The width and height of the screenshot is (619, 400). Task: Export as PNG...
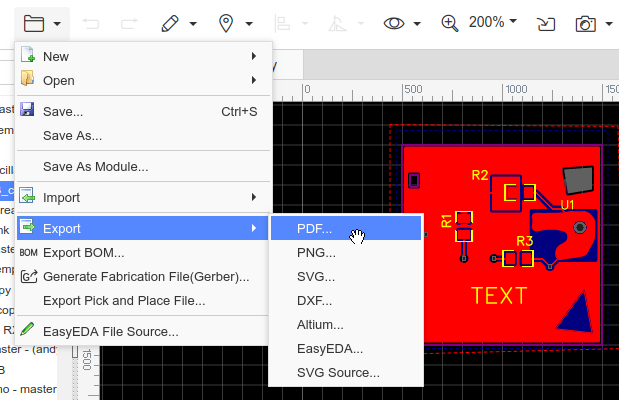click(346, 253)
